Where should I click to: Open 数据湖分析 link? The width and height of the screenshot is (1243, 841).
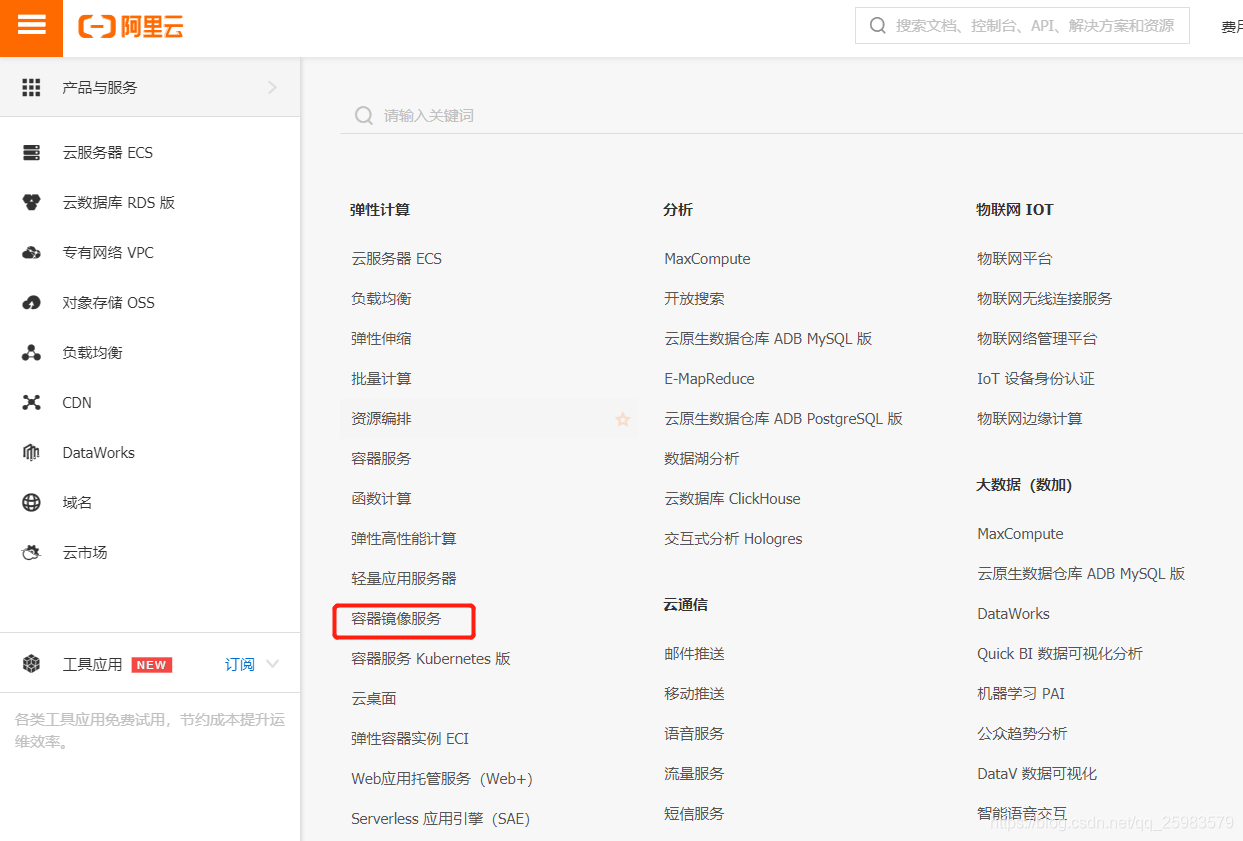[x=702, y=459]
